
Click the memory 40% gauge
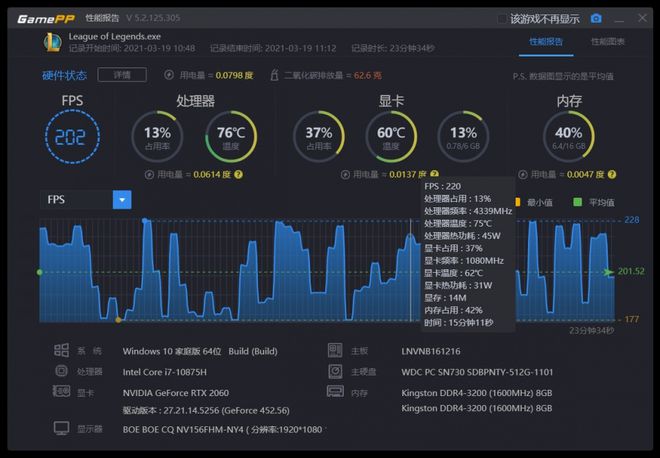click(x=569, y=137)
